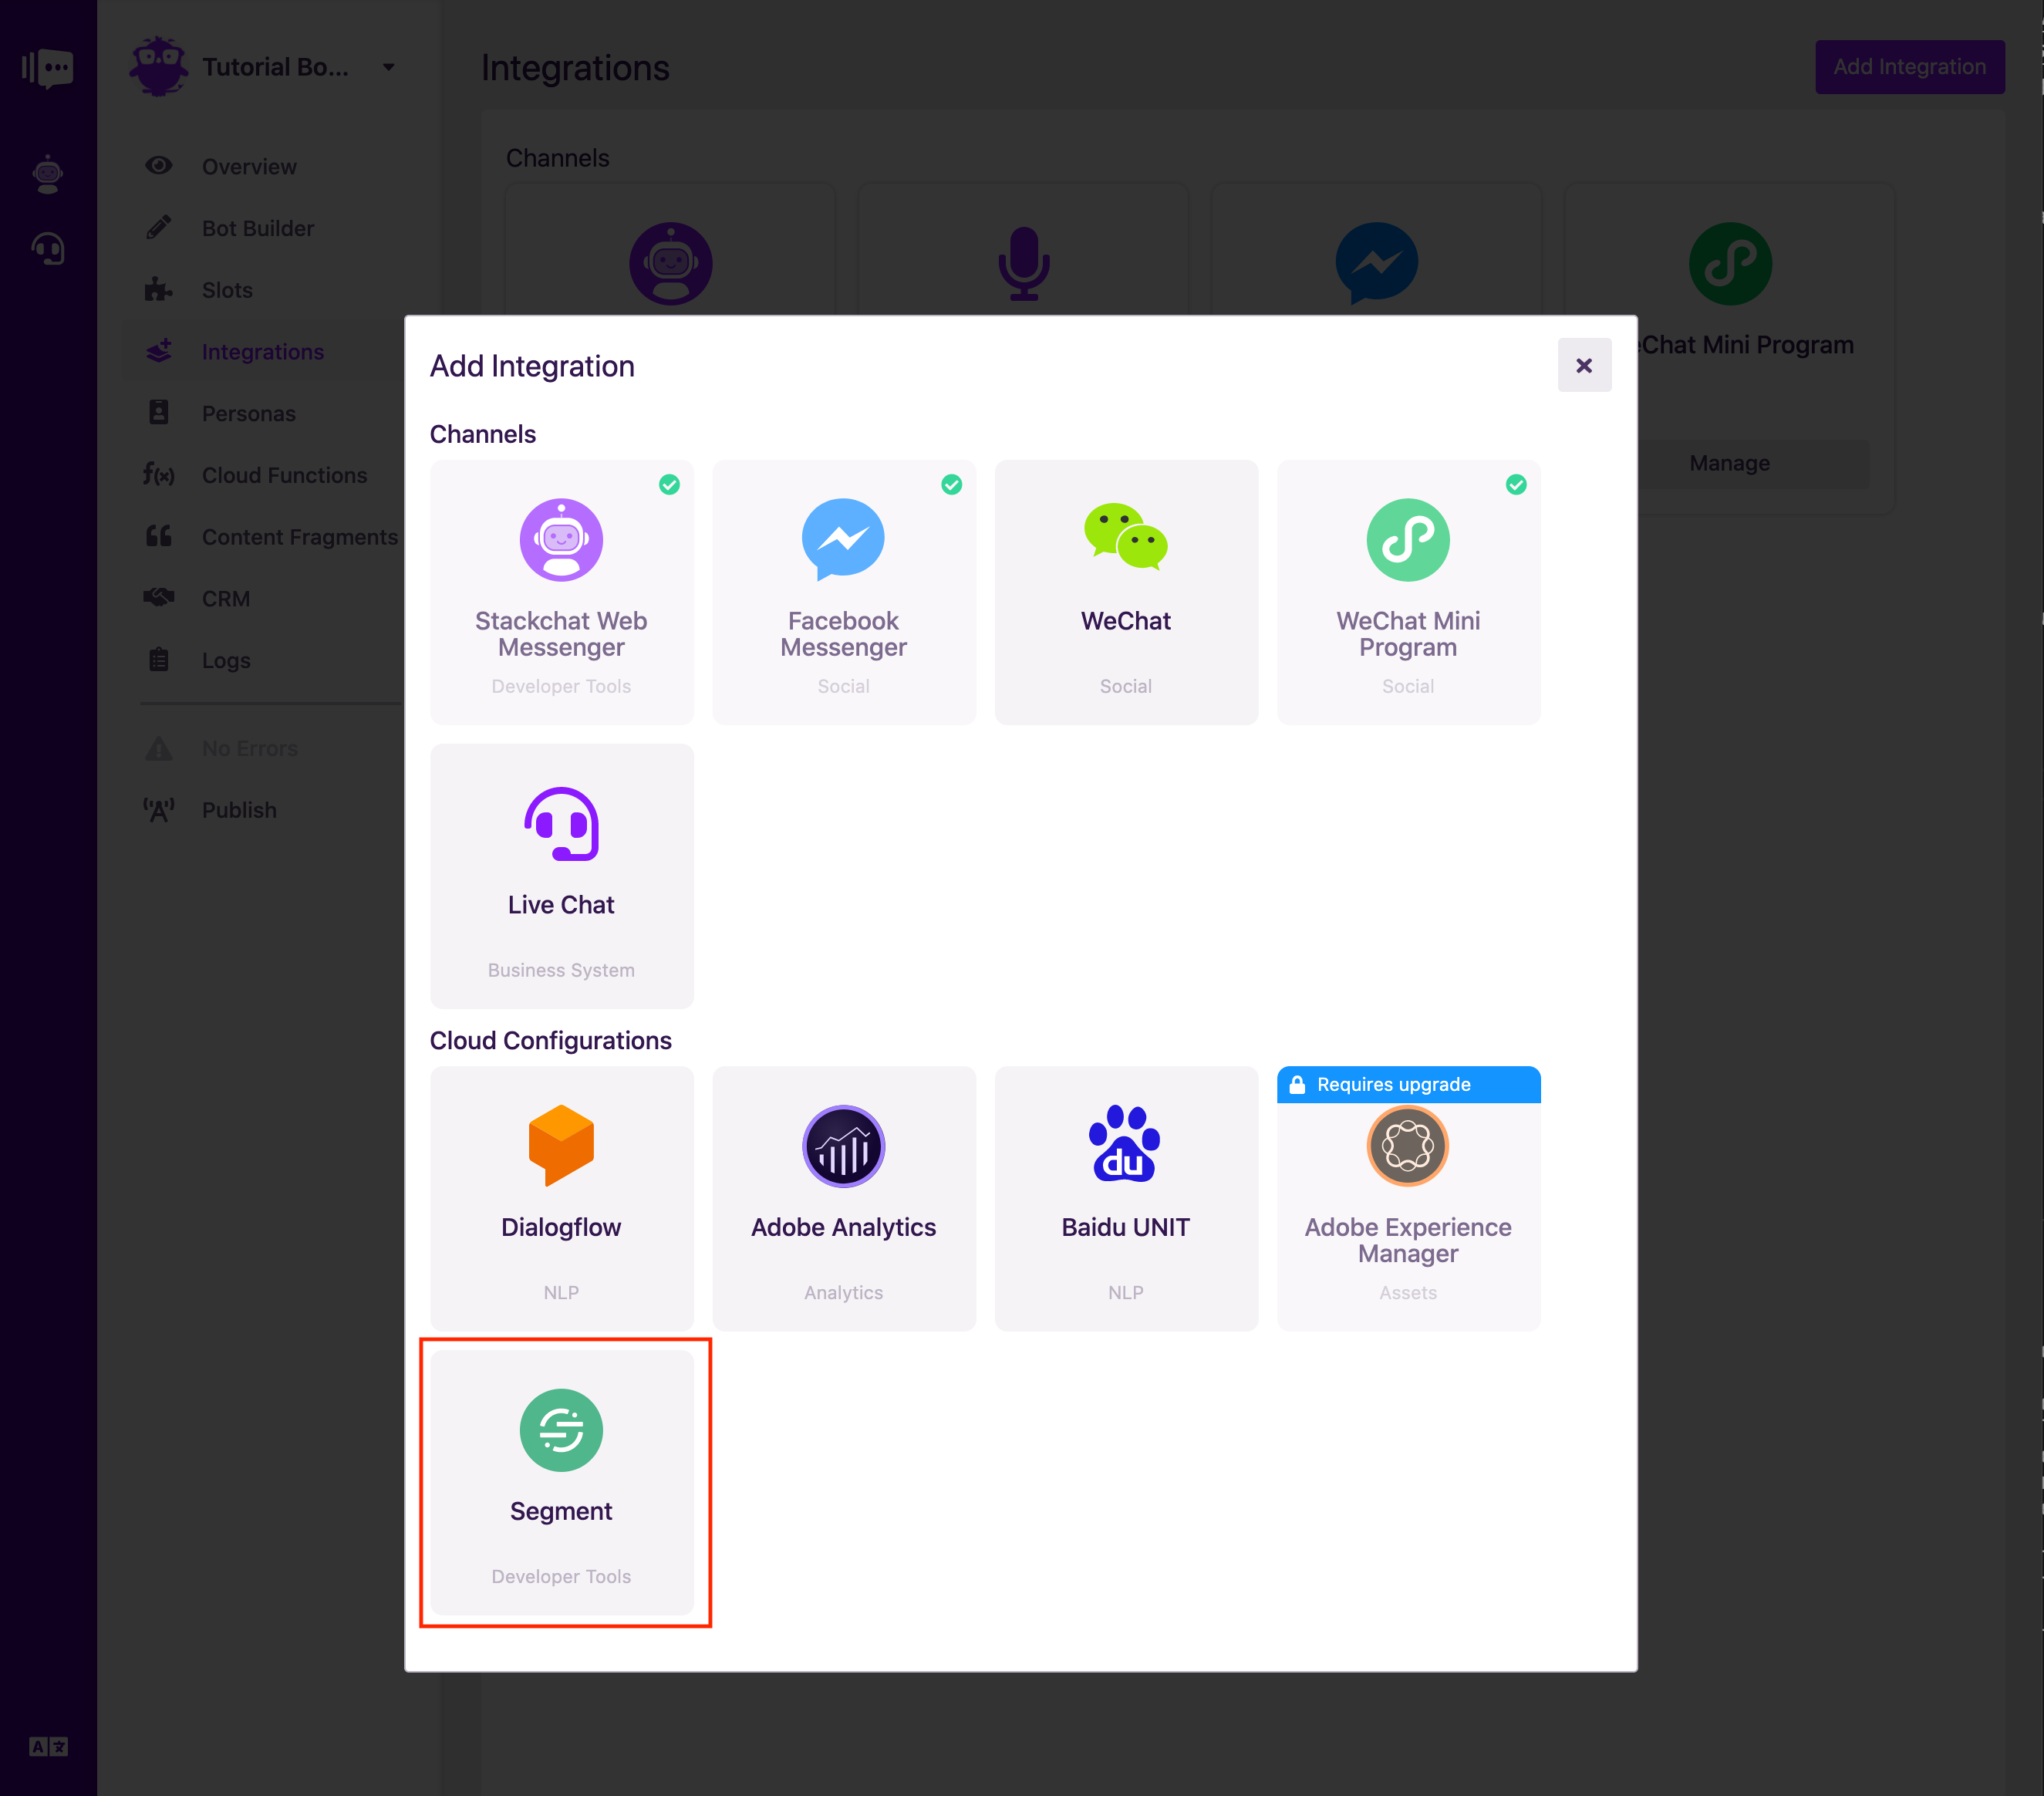Click background microphone channel icon
The image size is (2044, 1796).
(1024, 263)
